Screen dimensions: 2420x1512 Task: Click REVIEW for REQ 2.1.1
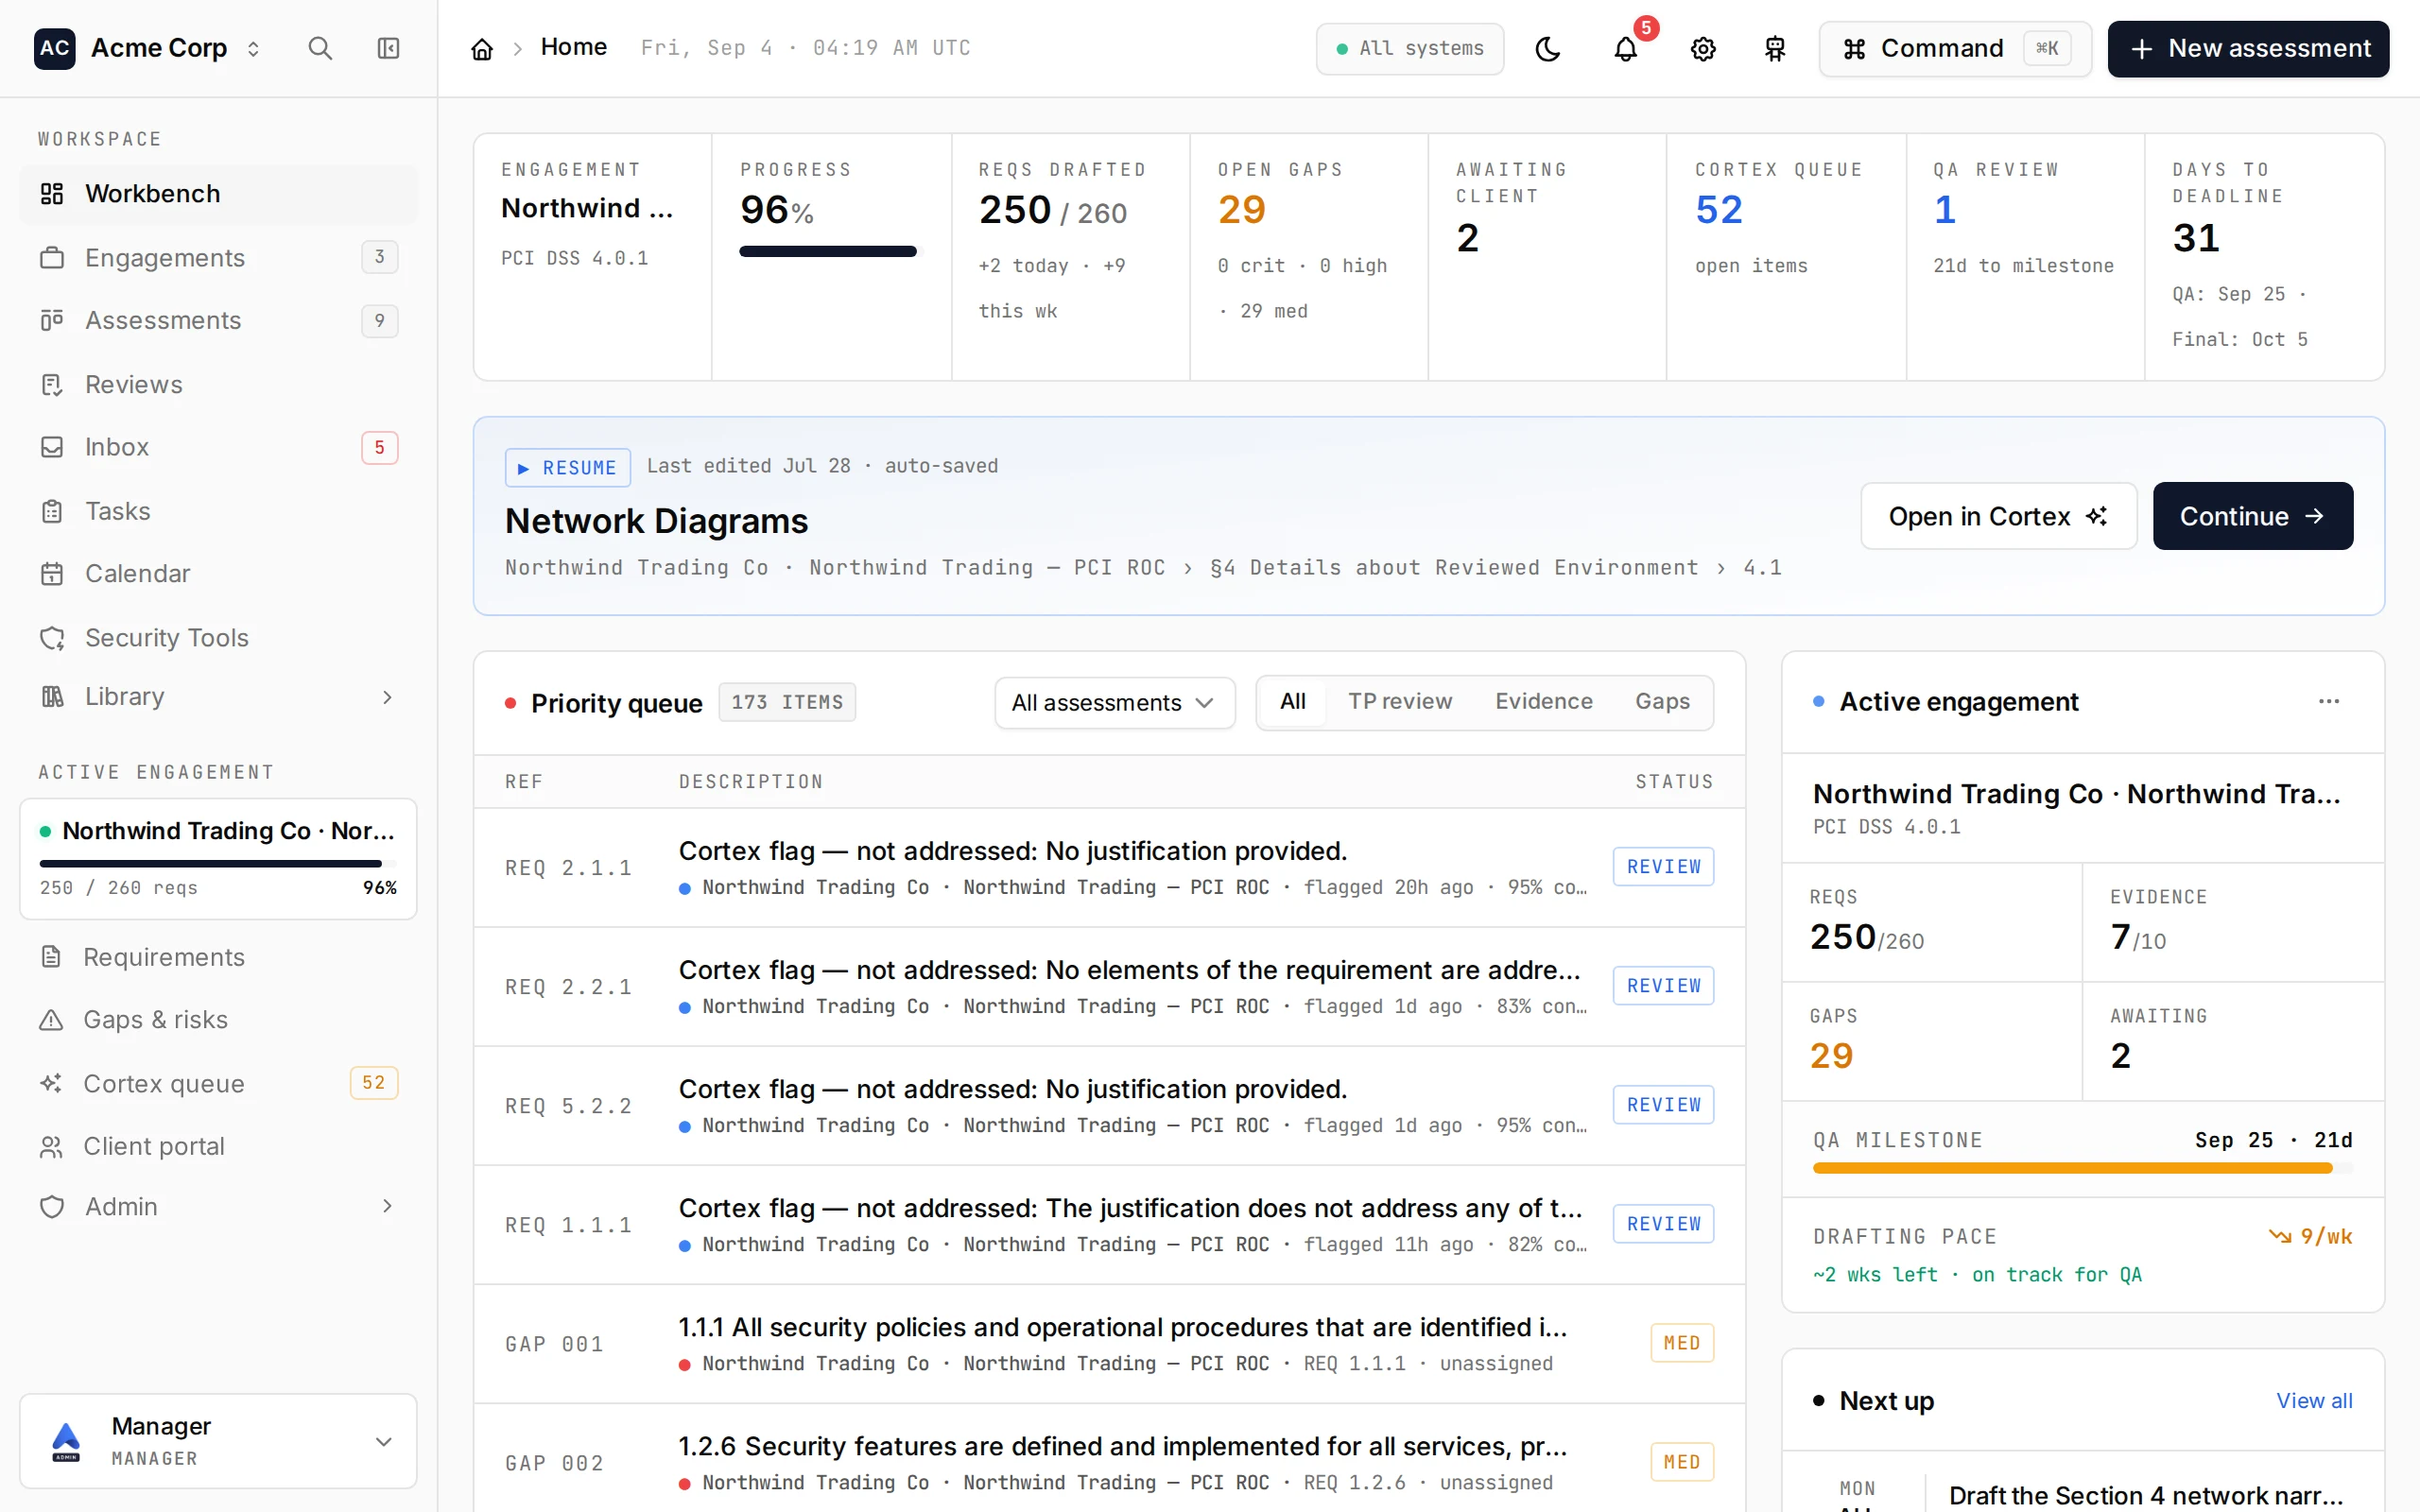coord(1663,867)
